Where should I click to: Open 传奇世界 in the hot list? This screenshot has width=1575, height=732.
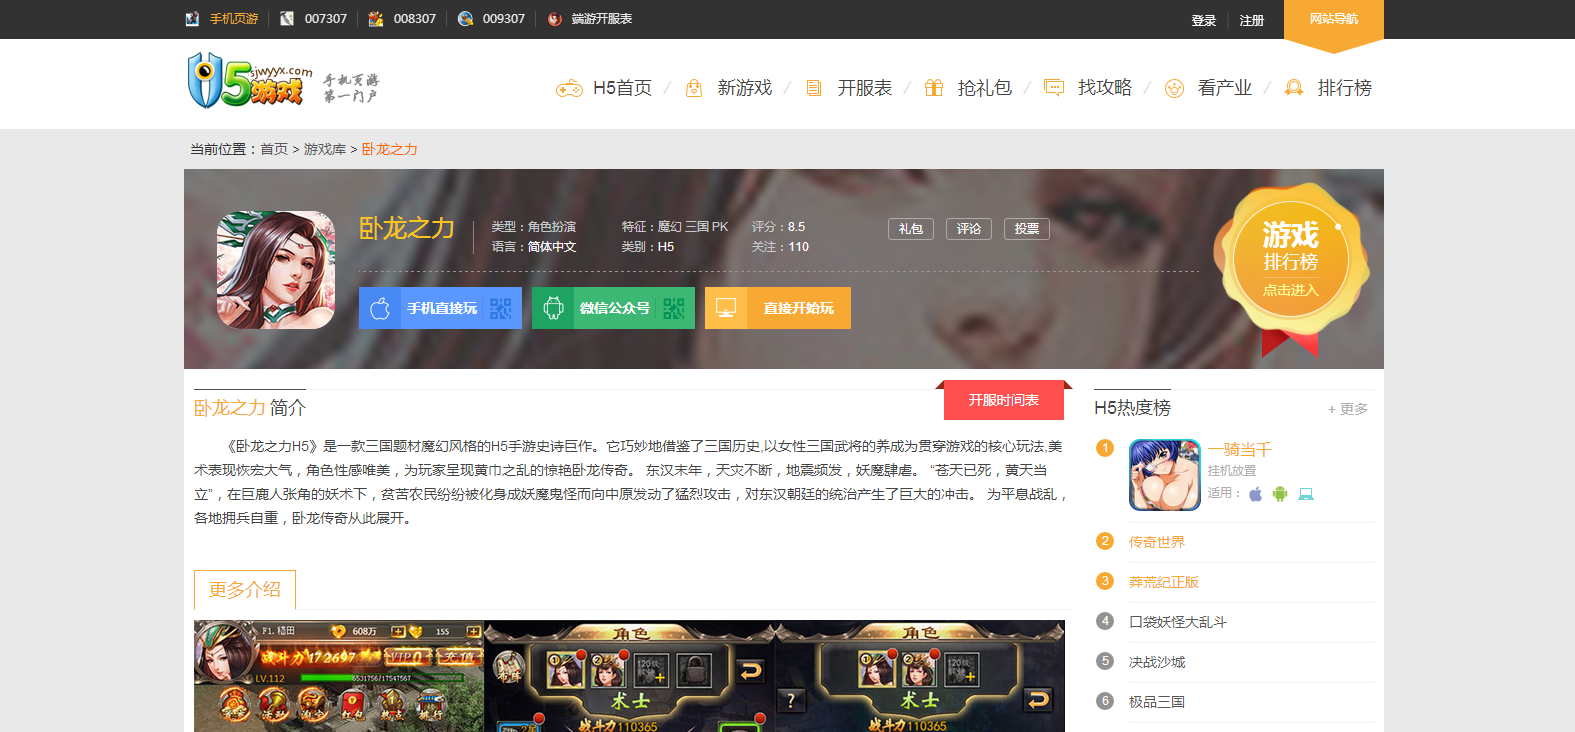1157,542
